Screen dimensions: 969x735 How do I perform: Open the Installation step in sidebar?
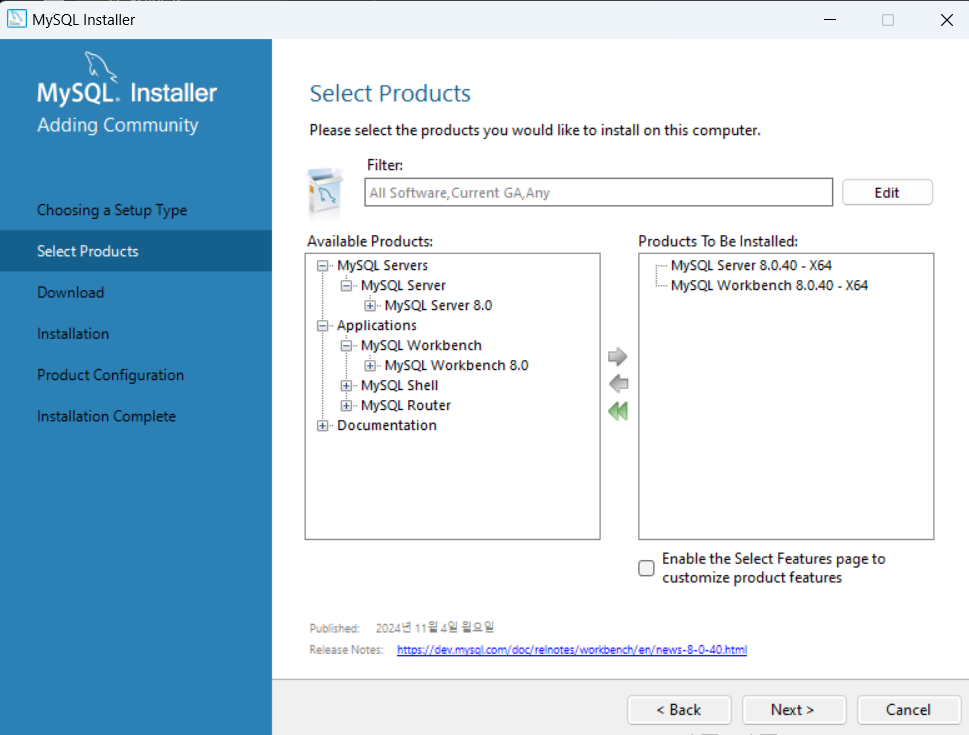click(73, 334)
